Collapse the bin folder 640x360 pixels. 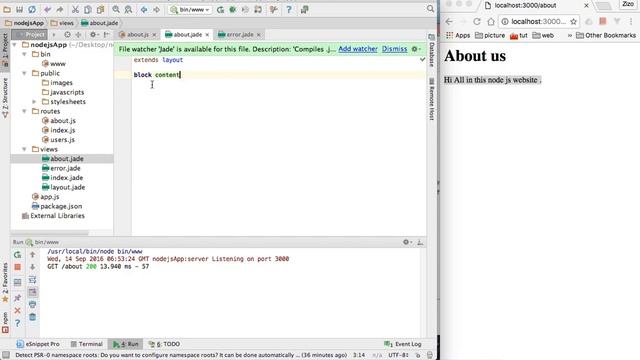(x=24, y=54)
